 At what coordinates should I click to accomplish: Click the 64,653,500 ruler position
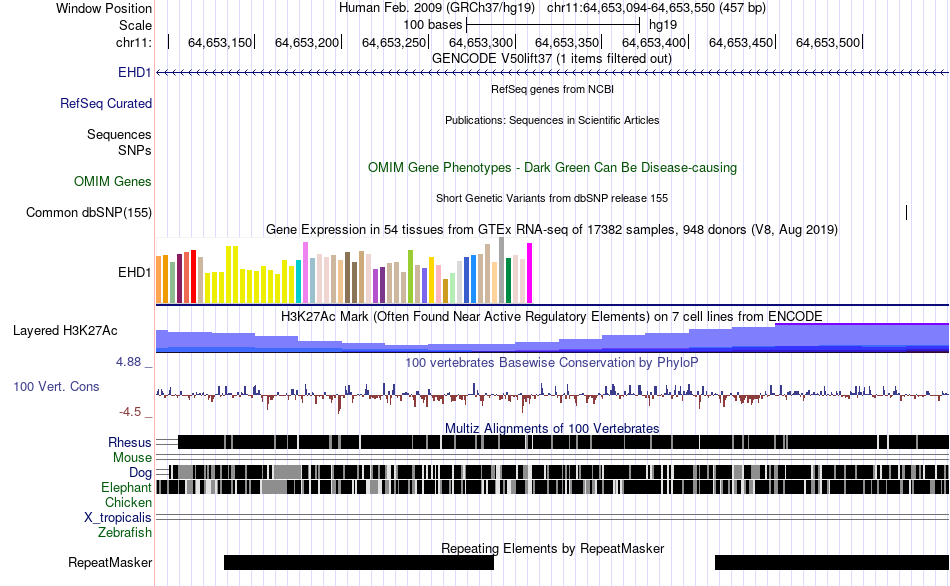point(828,42)
